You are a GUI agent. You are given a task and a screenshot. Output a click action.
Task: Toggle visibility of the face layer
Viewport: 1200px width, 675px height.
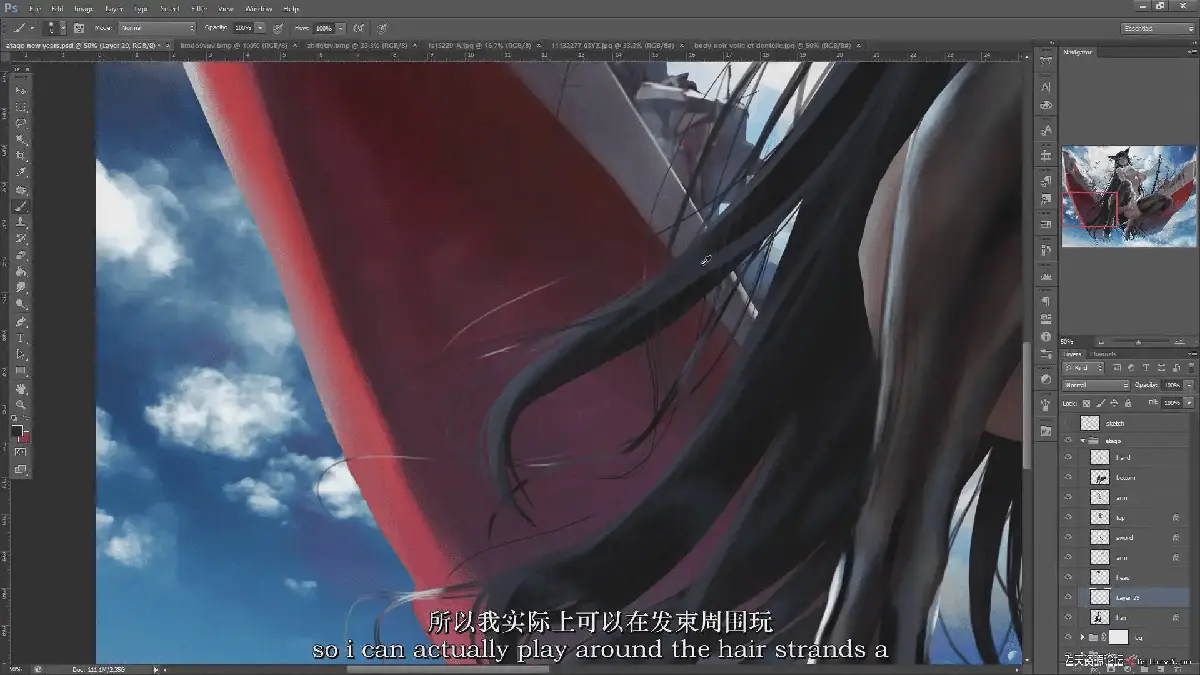(x=1068, y=577)
